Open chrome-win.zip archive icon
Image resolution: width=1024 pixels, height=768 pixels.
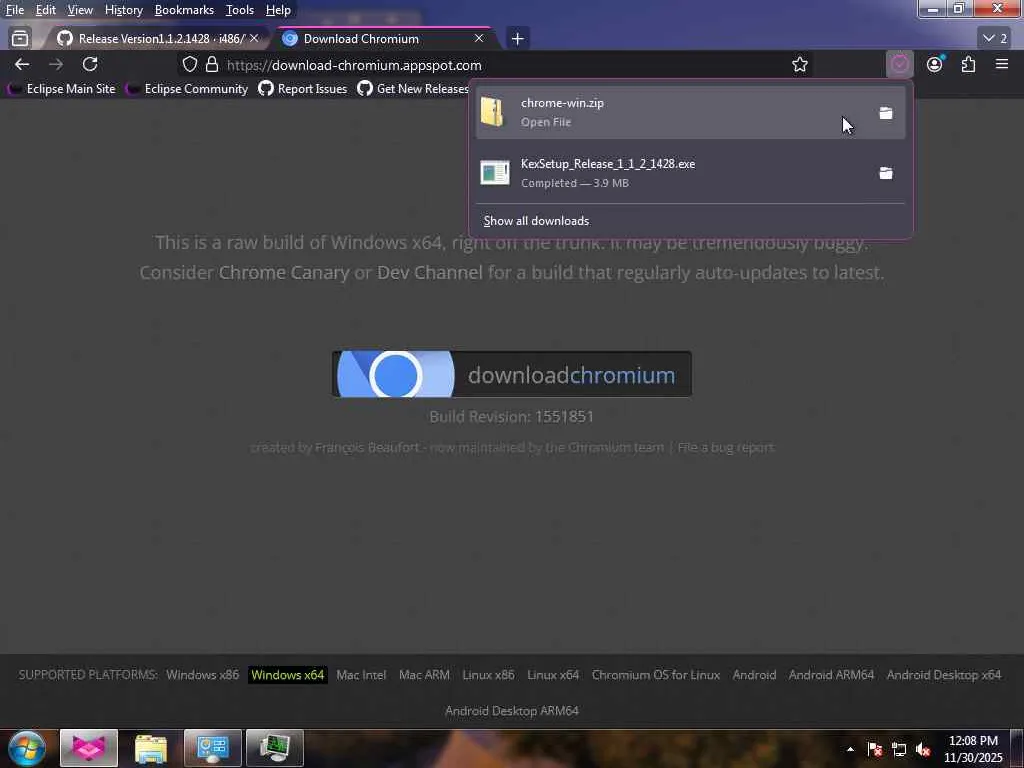pyautogui.click(x=493, y=112)
